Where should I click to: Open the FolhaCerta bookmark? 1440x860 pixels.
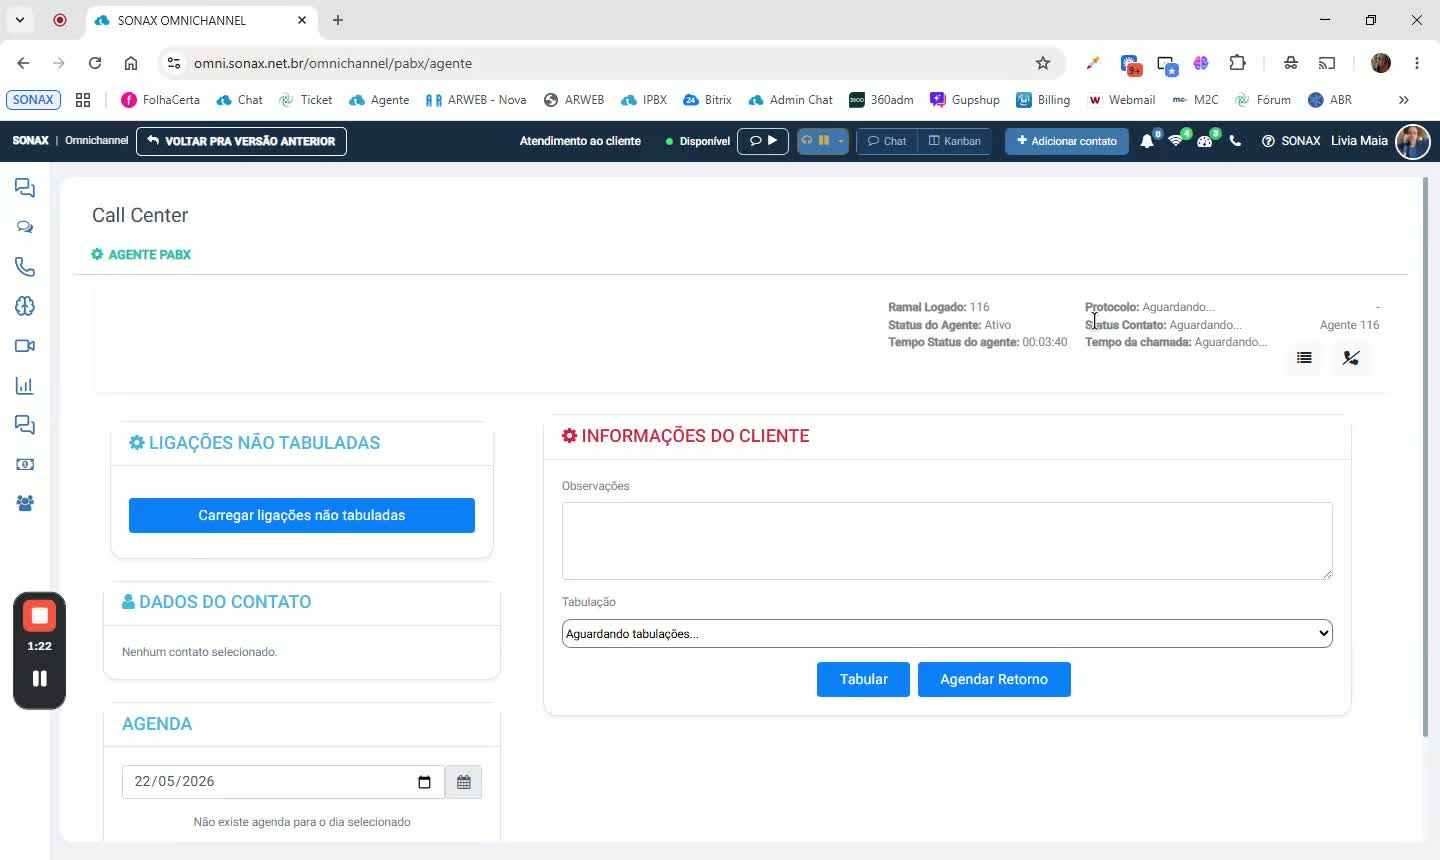coord(160,100)
